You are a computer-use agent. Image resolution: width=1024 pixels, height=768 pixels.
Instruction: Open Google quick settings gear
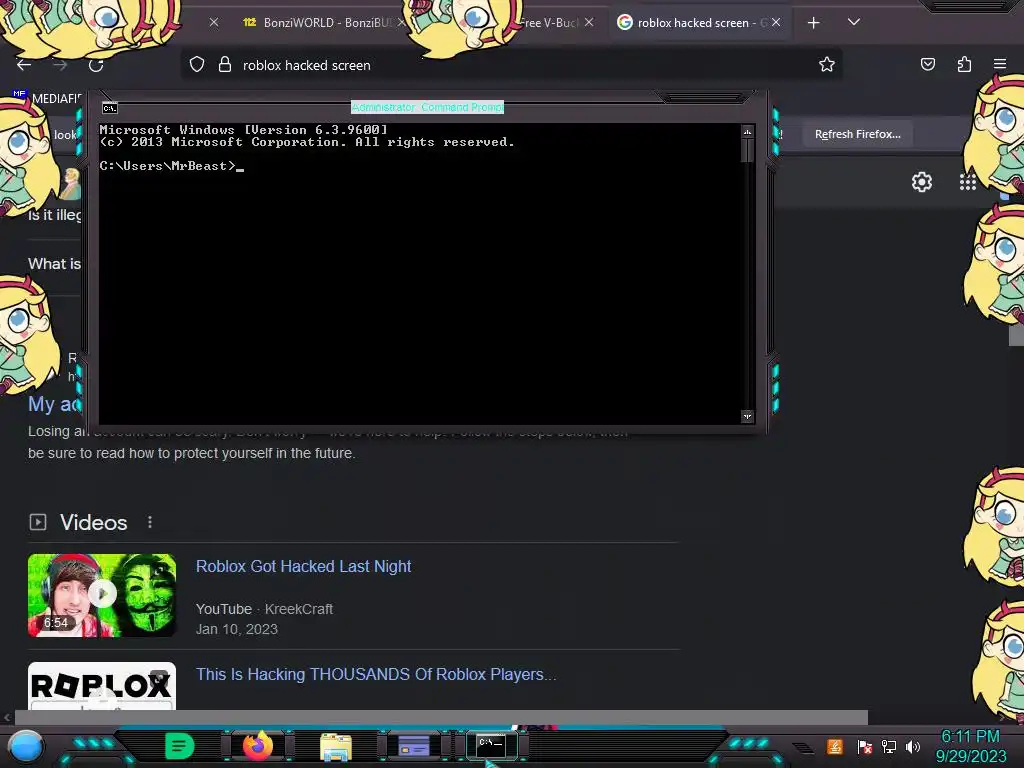point(921,182)
